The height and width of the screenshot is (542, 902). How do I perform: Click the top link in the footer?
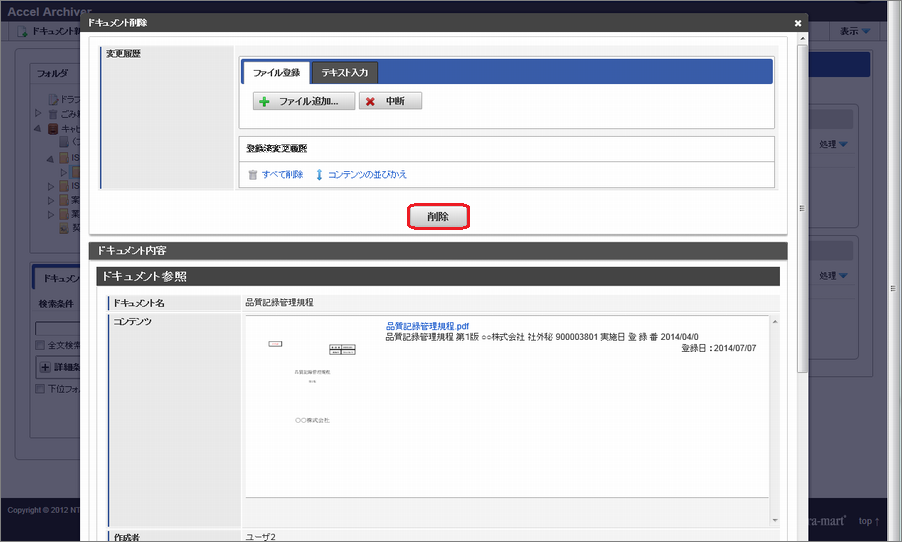(x=869, y=521)
